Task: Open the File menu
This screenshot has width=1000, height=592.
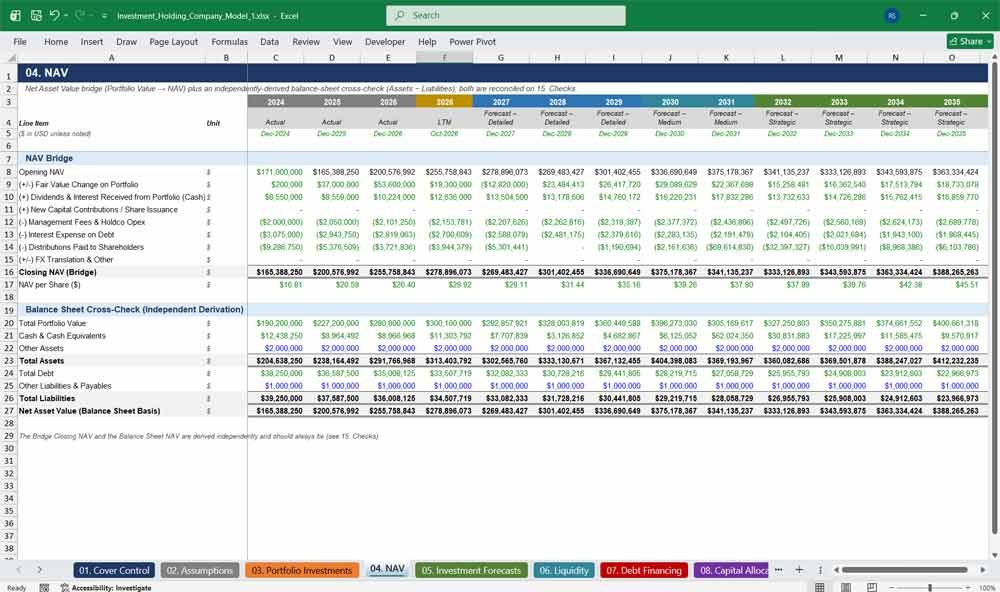Action: pos(20,41)
